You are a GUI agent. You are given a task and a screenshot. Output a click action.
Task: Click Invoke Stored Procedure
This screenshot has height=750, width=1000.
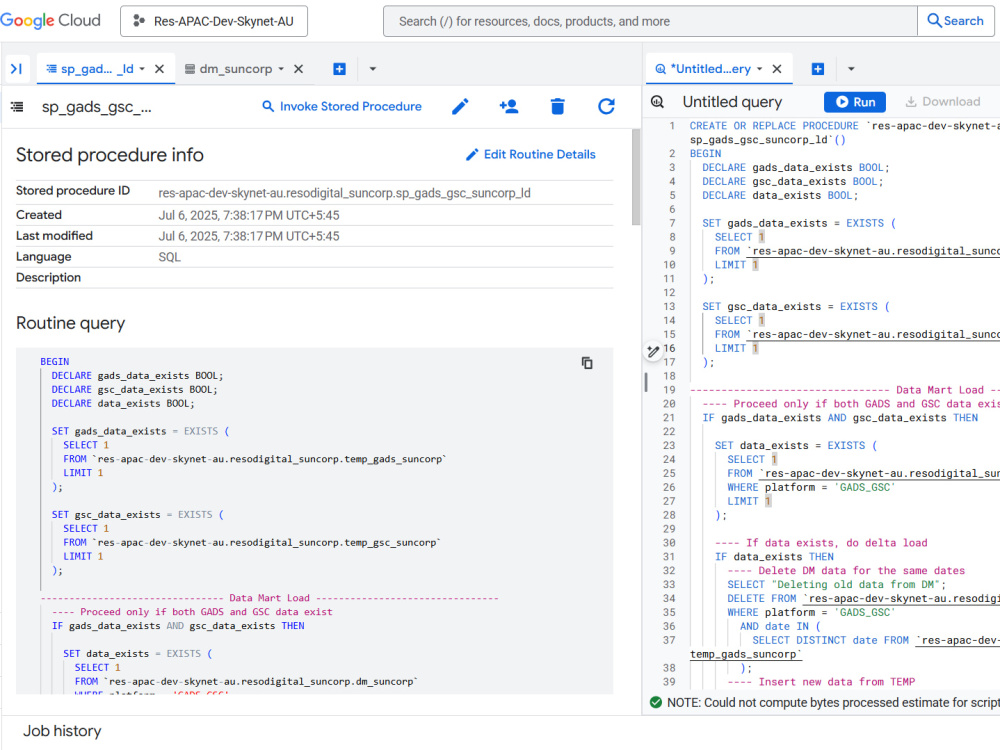342,107
